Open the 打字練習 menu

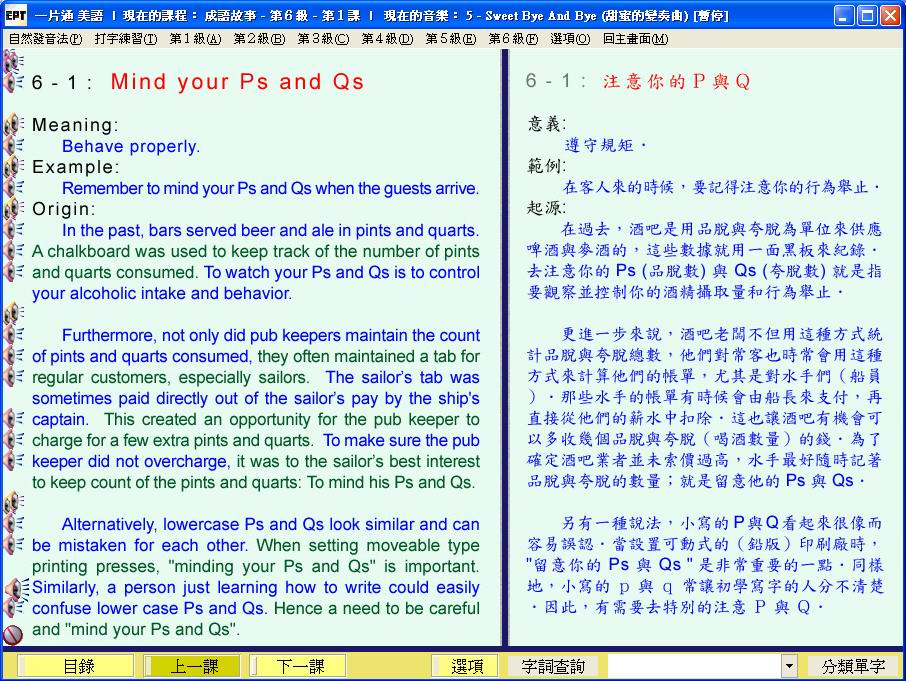click(x=126, y=39)
